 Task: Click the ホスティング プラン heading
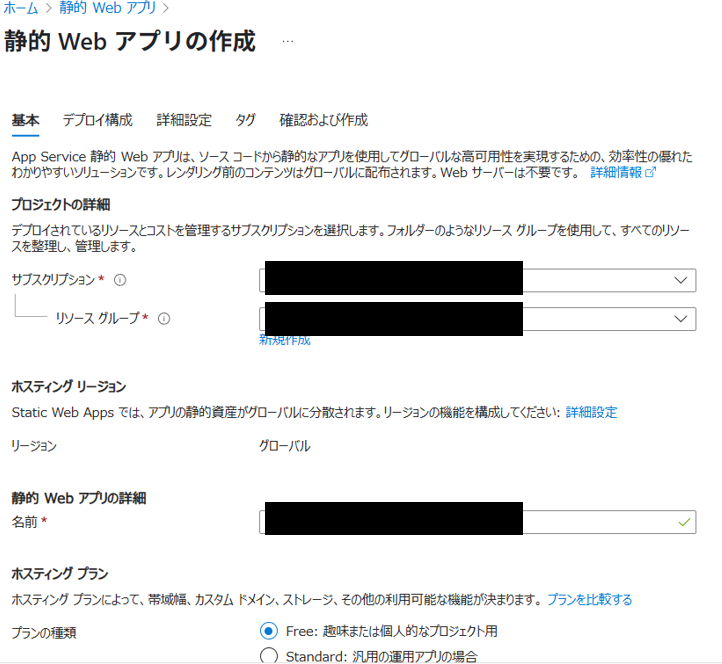coord(60,574)
